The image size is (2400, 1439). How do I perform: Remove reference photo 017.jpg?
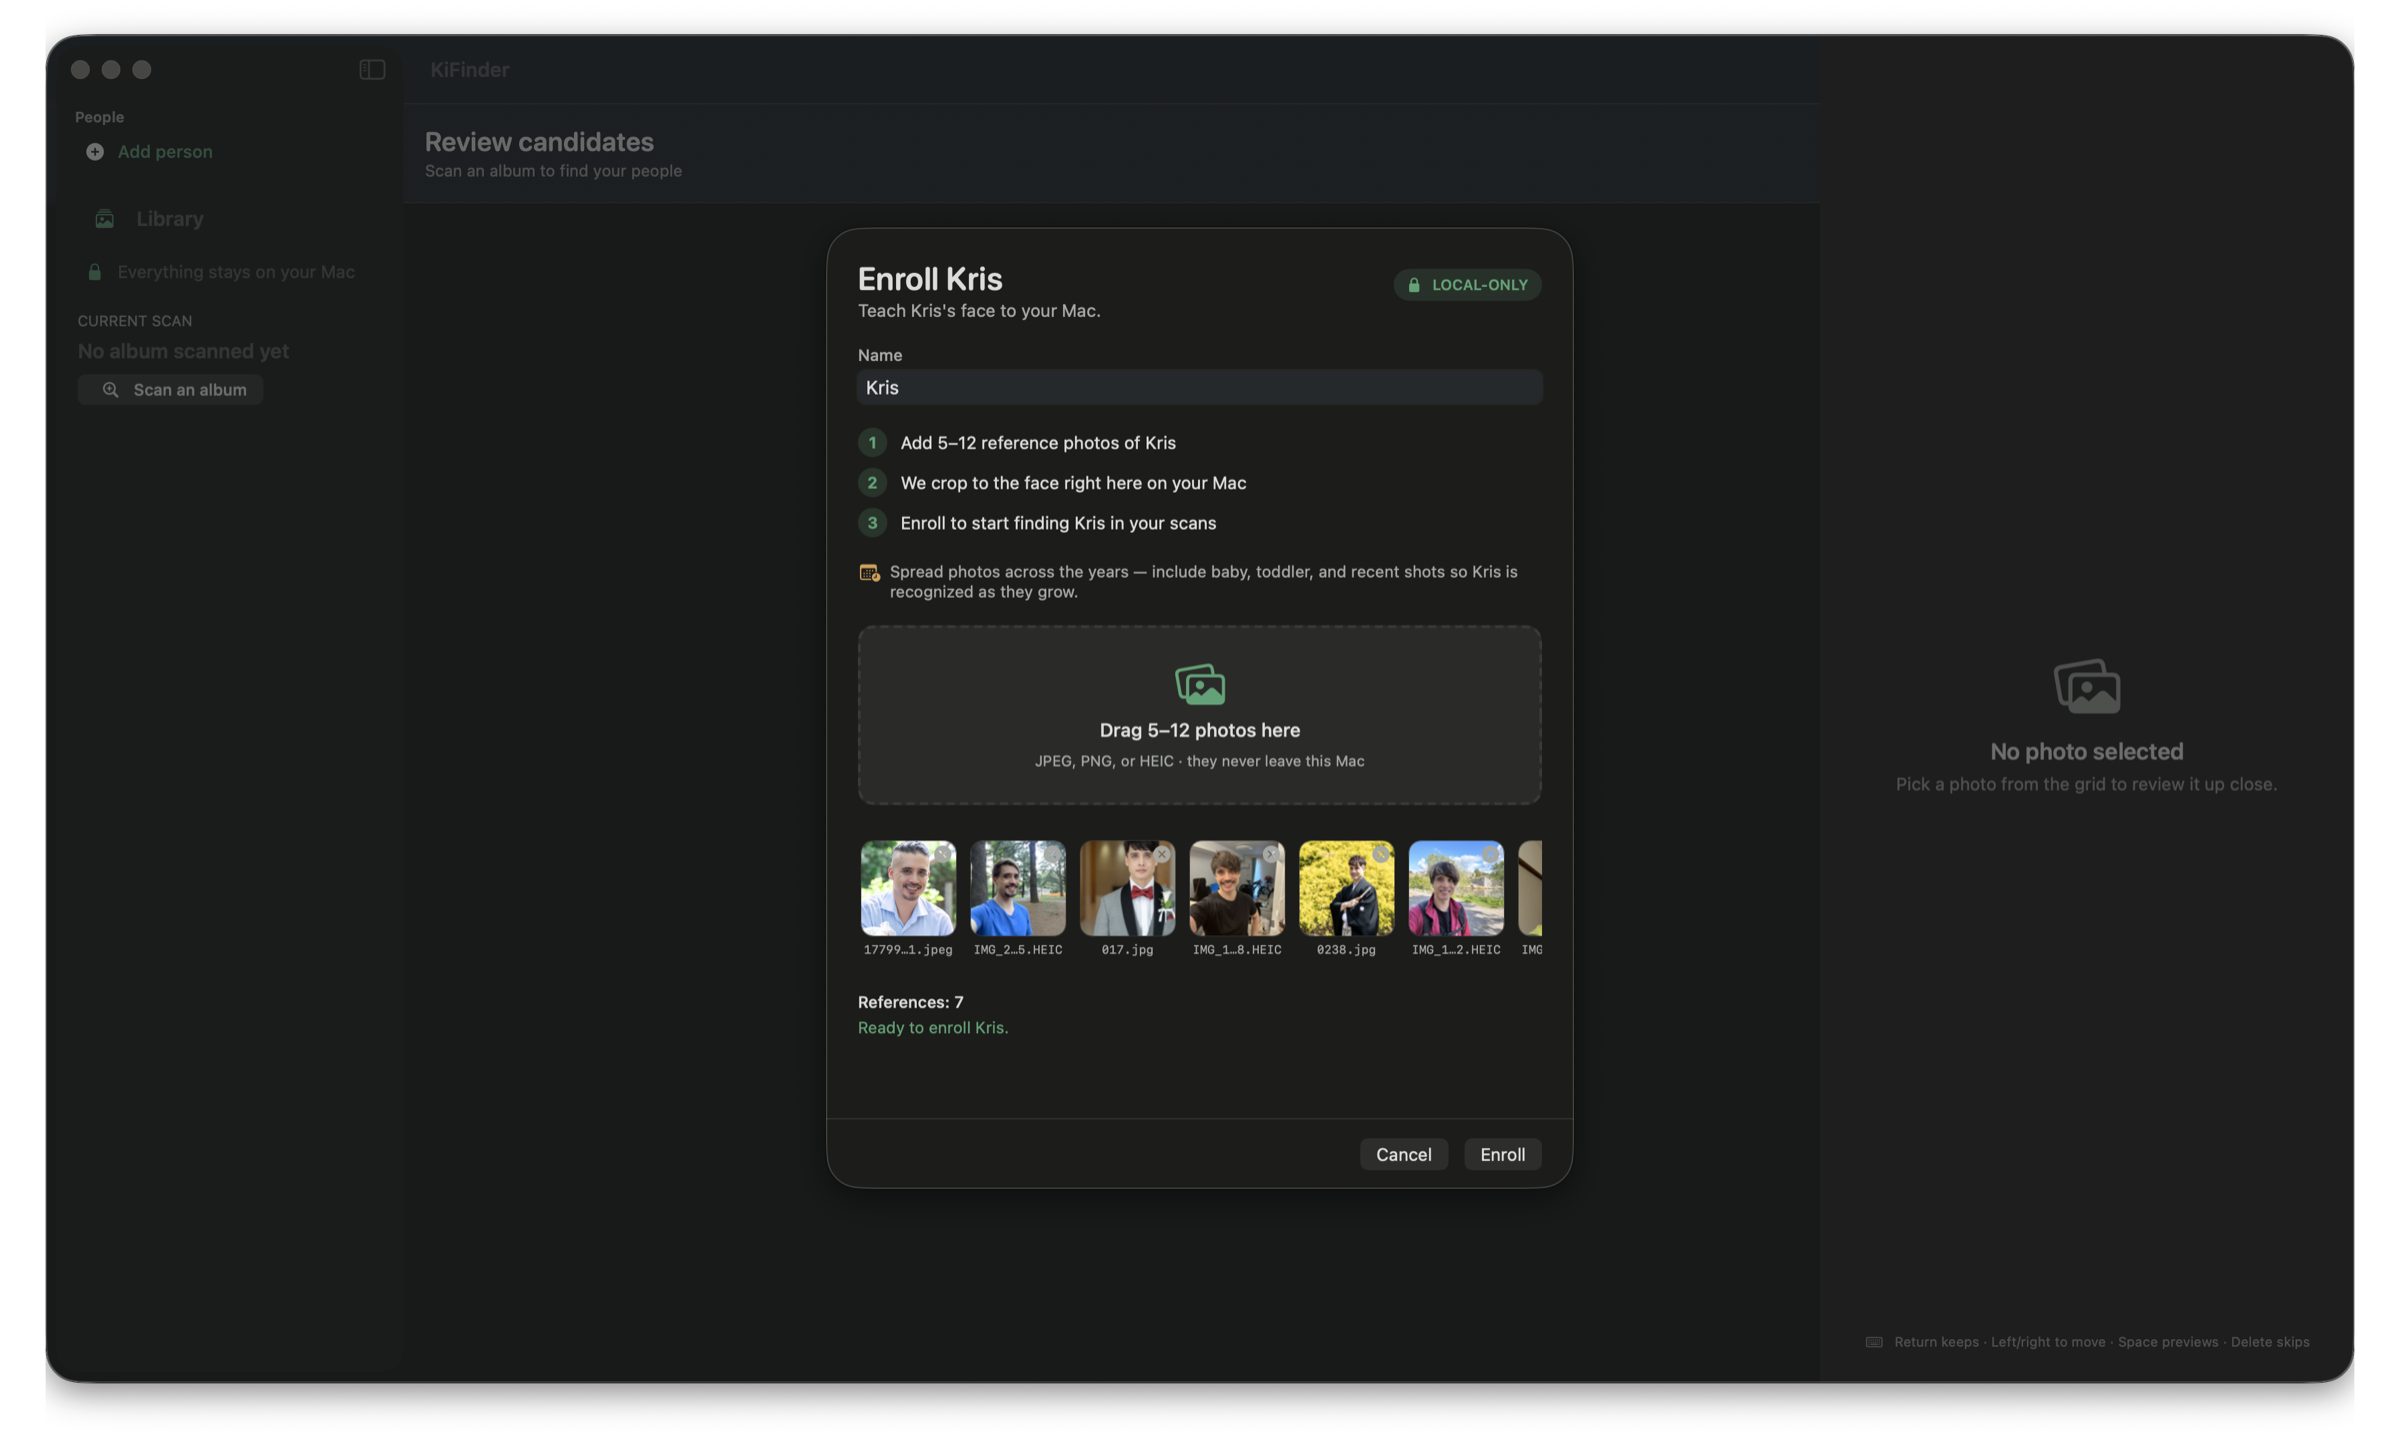(x=1162, y=854)
